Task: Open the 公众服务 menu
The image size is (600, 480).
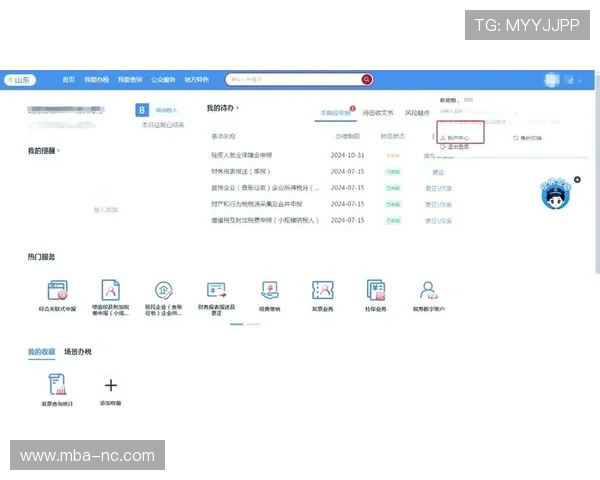Action: tap(163, 80)
